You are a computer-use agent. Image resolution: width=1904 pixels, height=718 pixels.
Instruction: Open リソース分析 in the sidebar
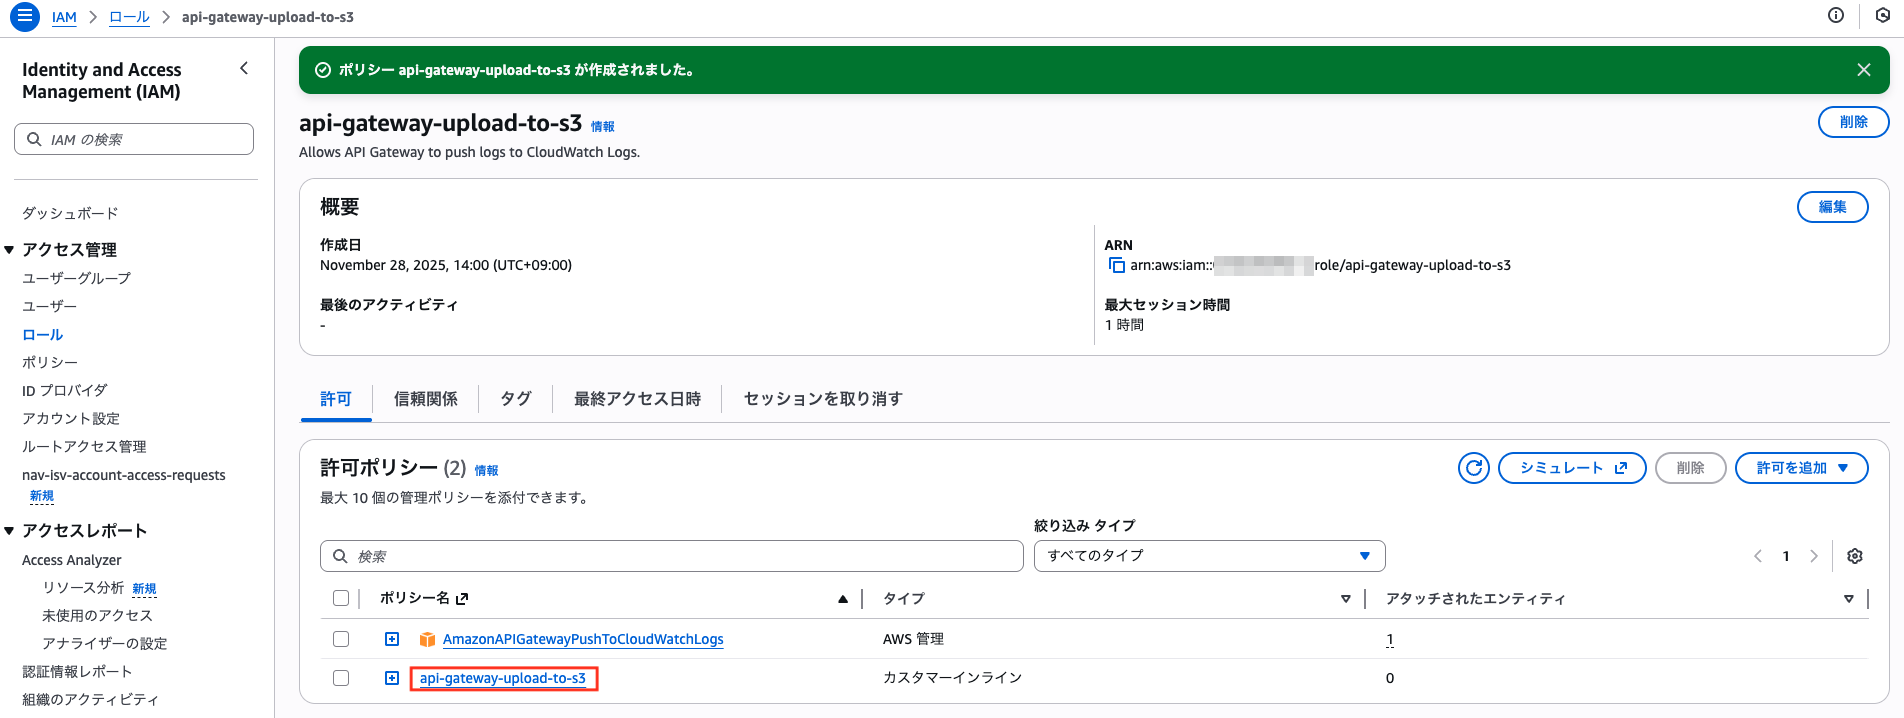83,588
